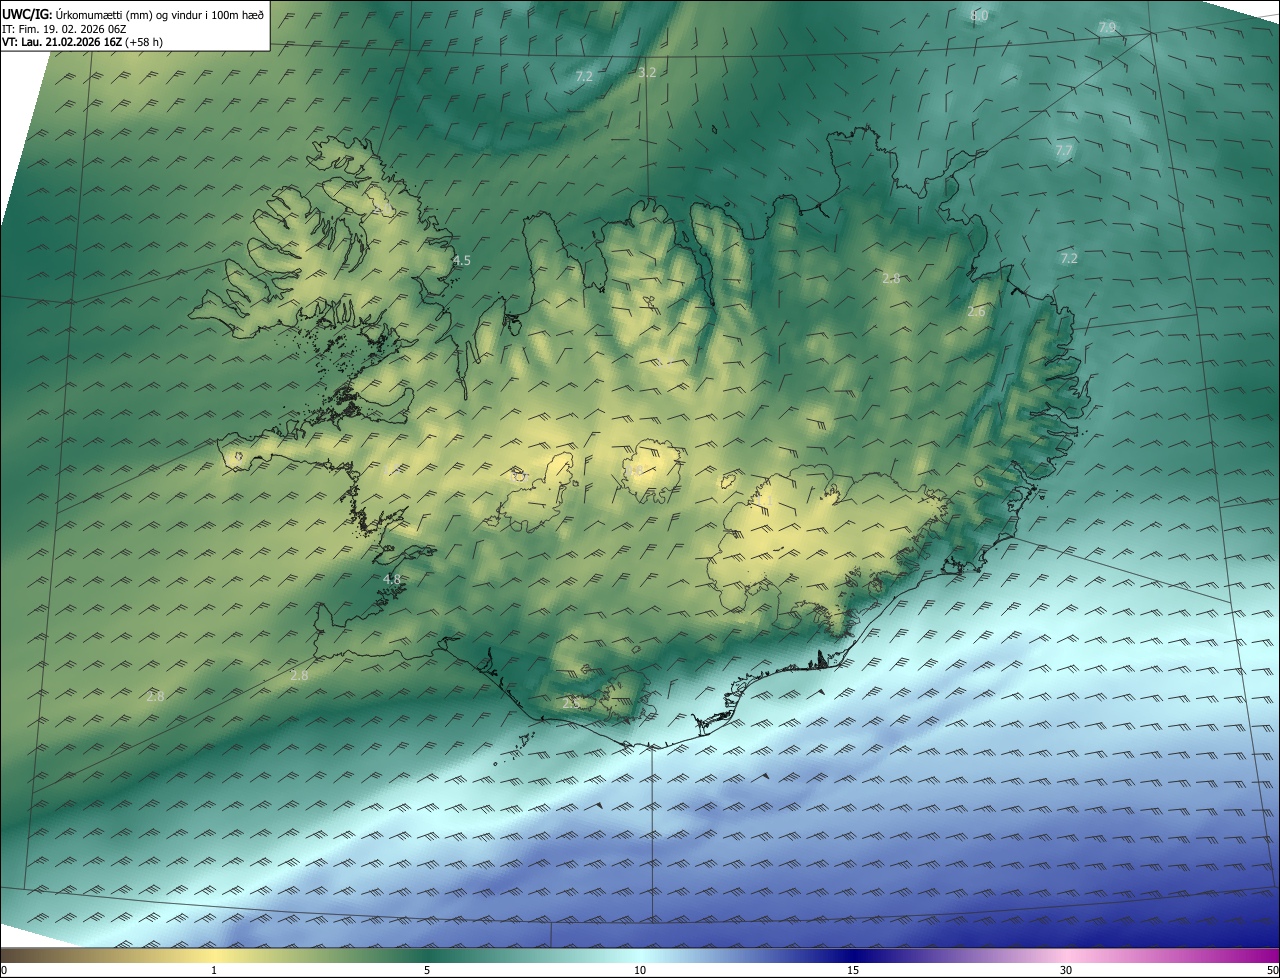Click the colorbar tick label '15'
Image resolution: width=1280 pixels, height=978 pixels.
pyautogui.click(x=853, y=970)
